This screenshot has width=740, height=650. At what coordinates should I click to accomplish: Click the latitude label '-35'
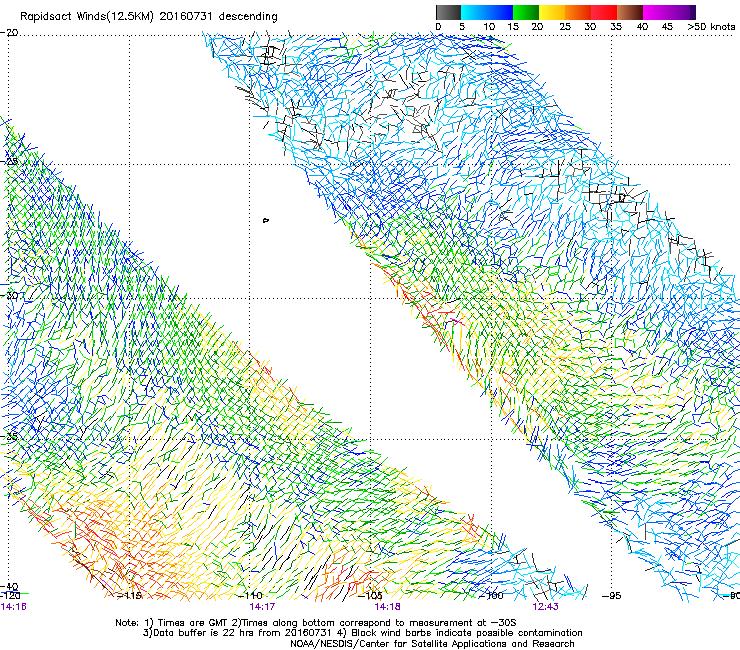coord(9,436)
